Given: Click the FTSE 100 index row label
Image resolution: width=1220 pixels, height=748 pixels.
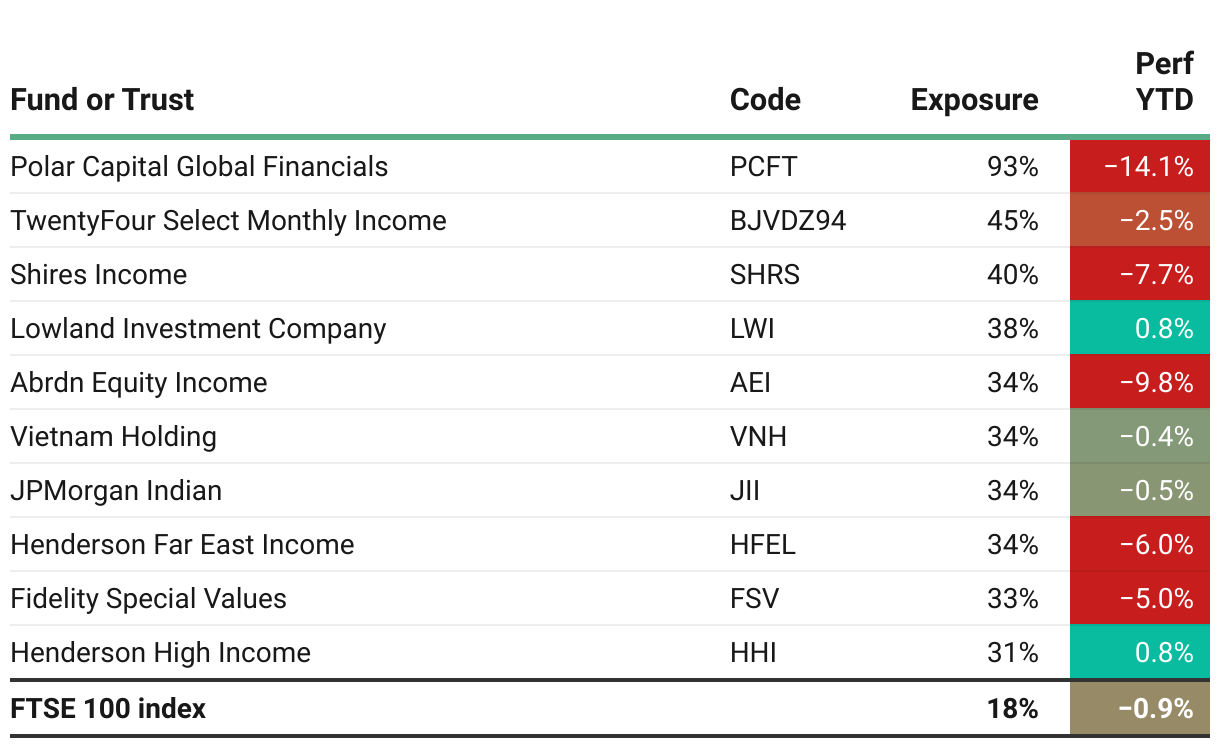Looking at the screenshot, I should (x=108, y=708).
